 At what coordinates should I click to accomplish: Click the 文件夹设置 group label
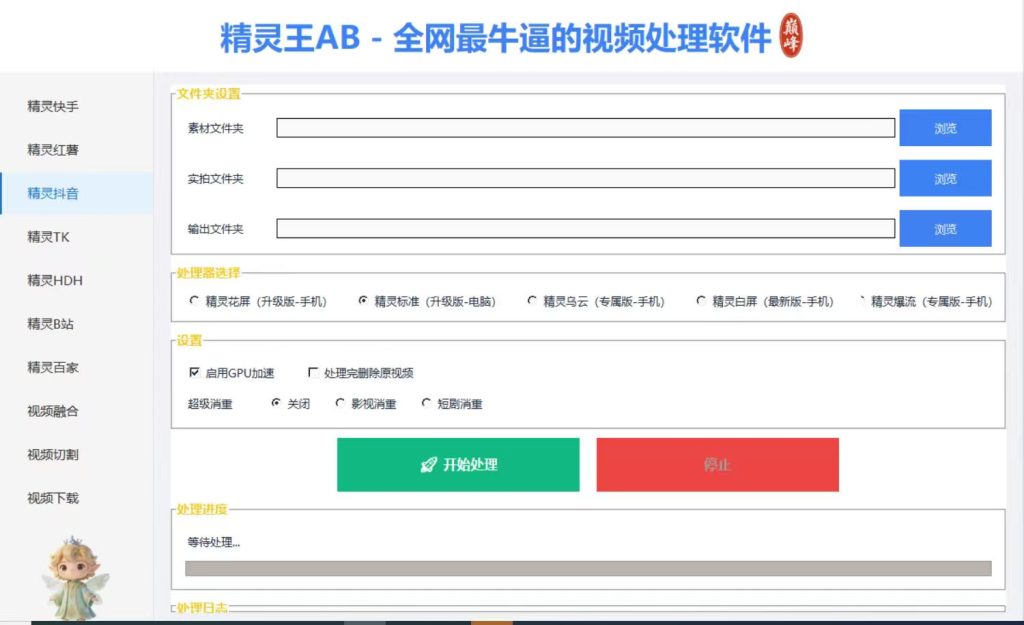(x=208, y=93)
